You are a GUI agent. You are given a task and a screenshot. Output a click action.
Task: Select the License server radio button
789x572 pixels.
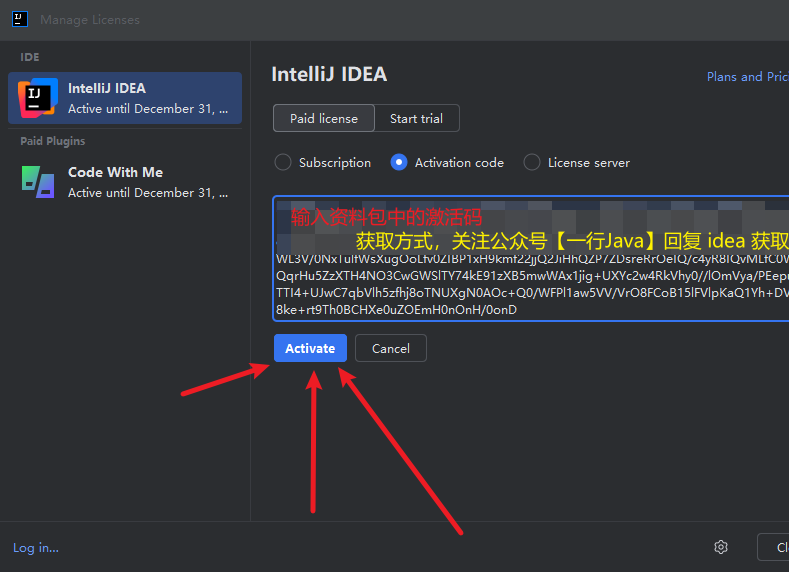pyautogui.click(x=532, y=162)
